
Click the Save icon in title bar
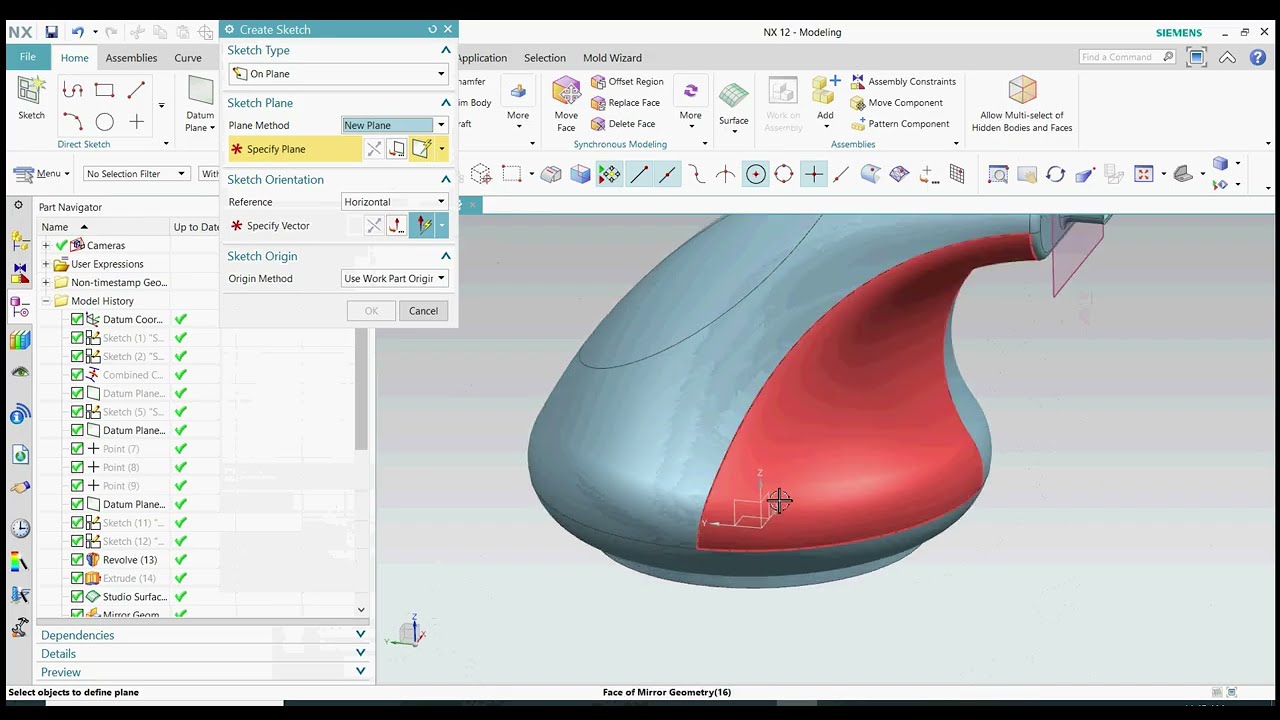[x=51, y=32]
